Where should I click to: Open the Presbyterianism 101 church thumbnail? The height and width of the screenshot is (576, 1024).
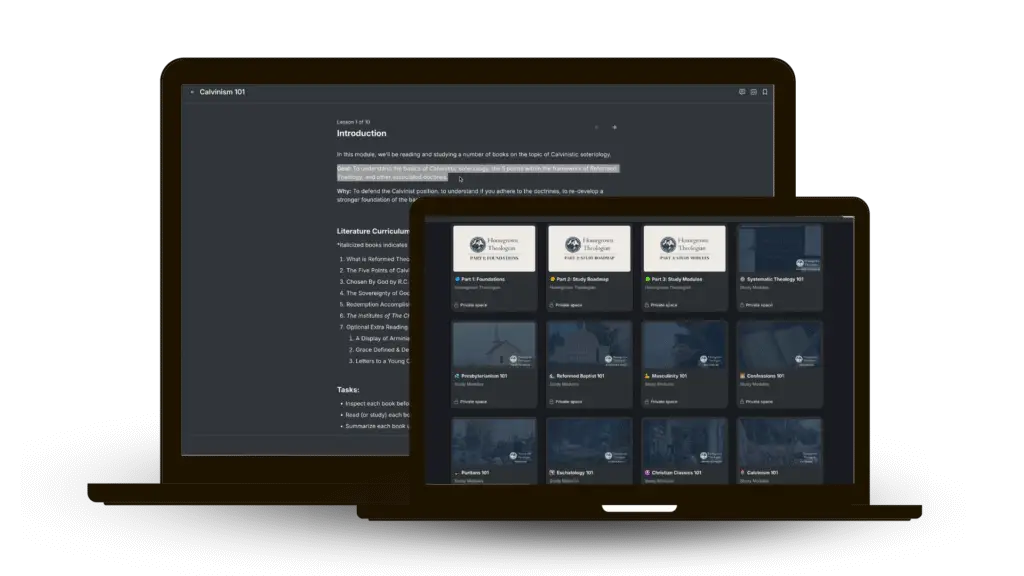(494, 345)
